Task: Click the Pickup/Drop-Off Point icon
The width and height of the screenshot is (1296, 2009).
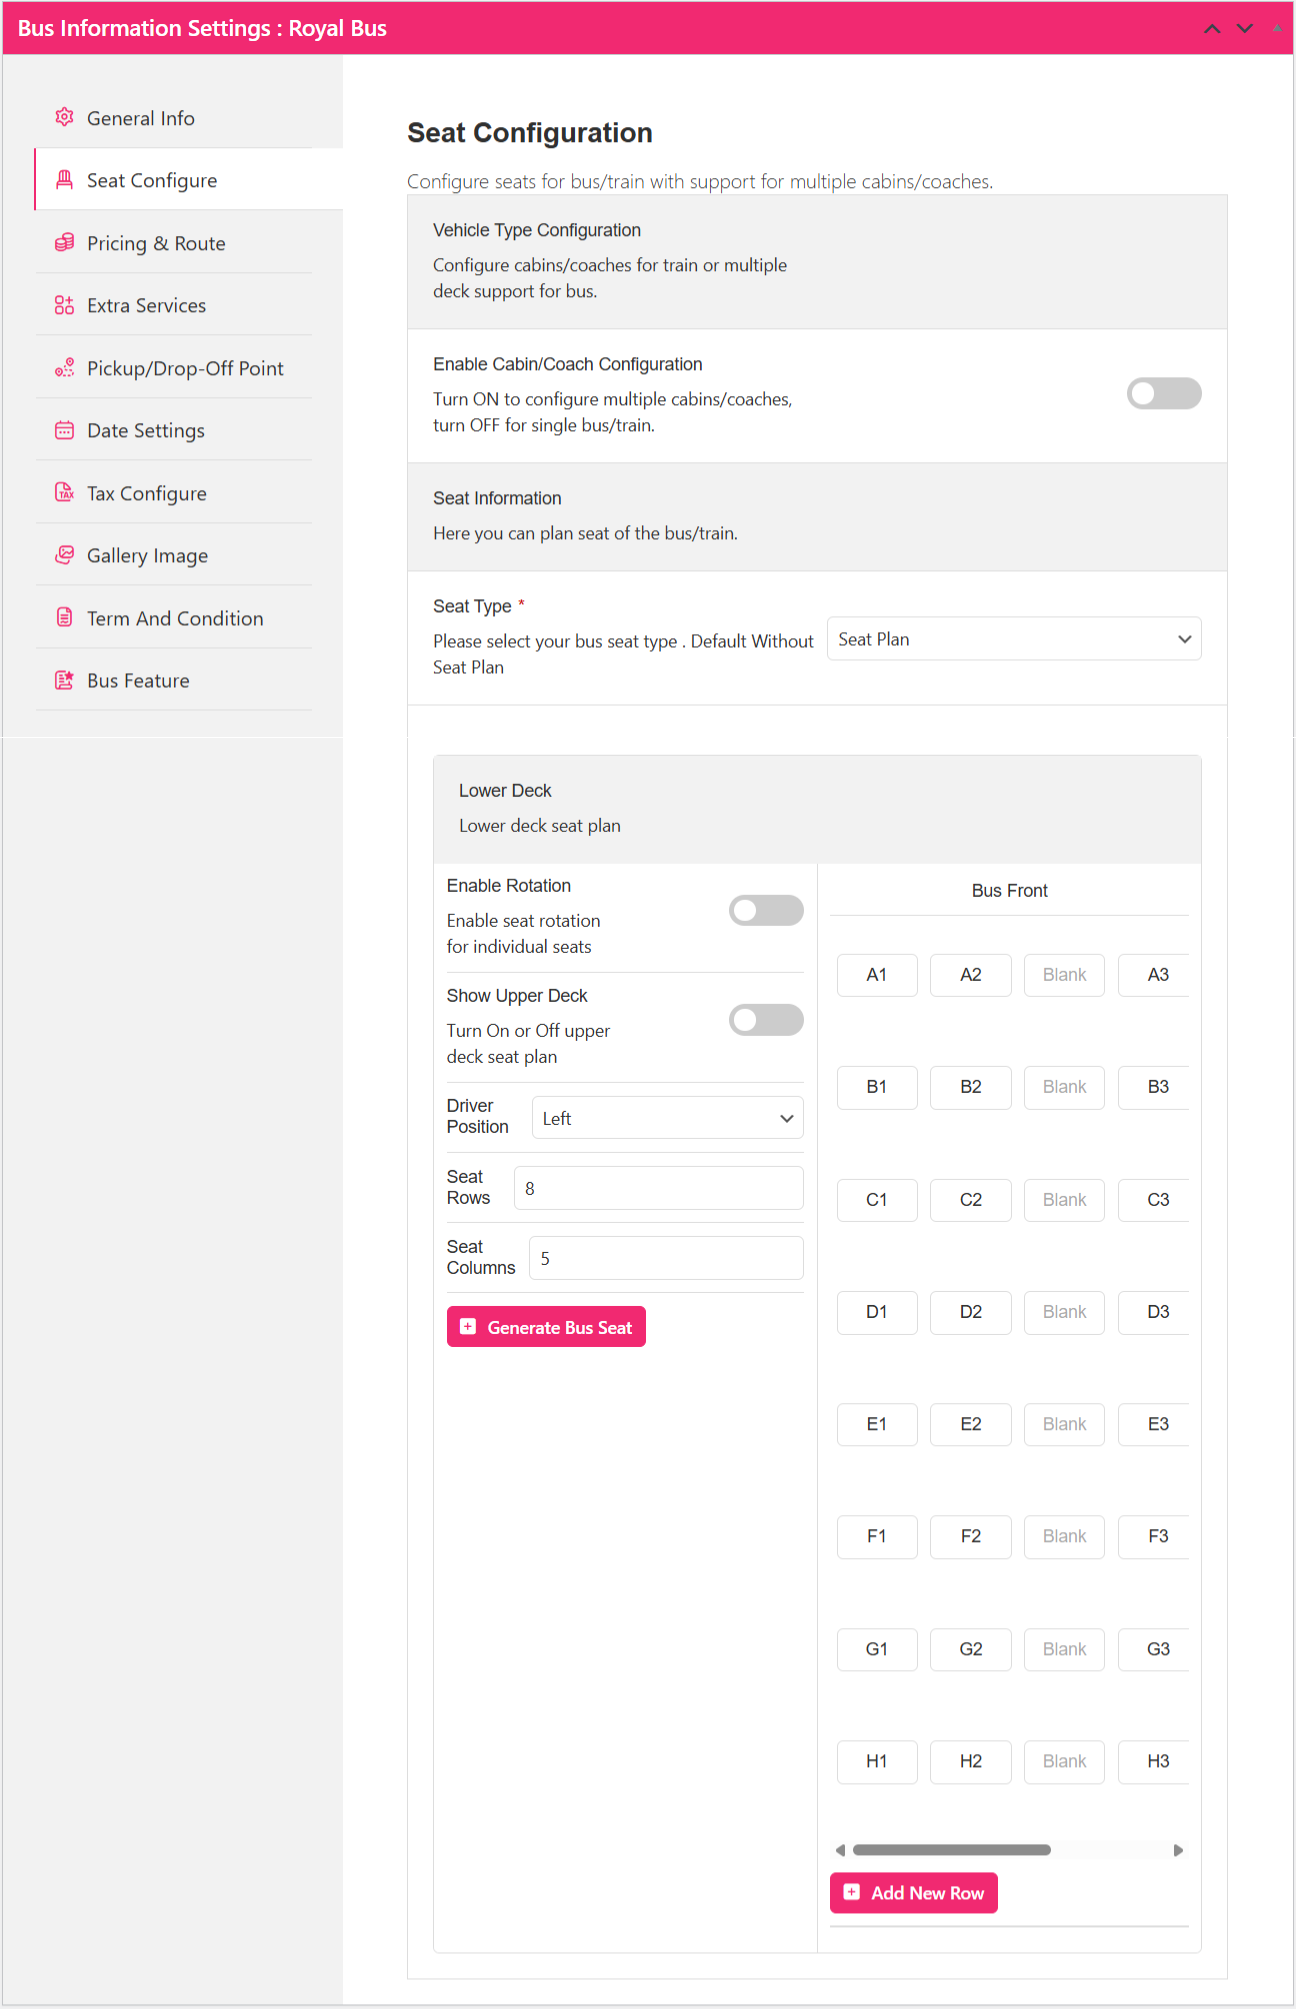Action: click(64, 368)
